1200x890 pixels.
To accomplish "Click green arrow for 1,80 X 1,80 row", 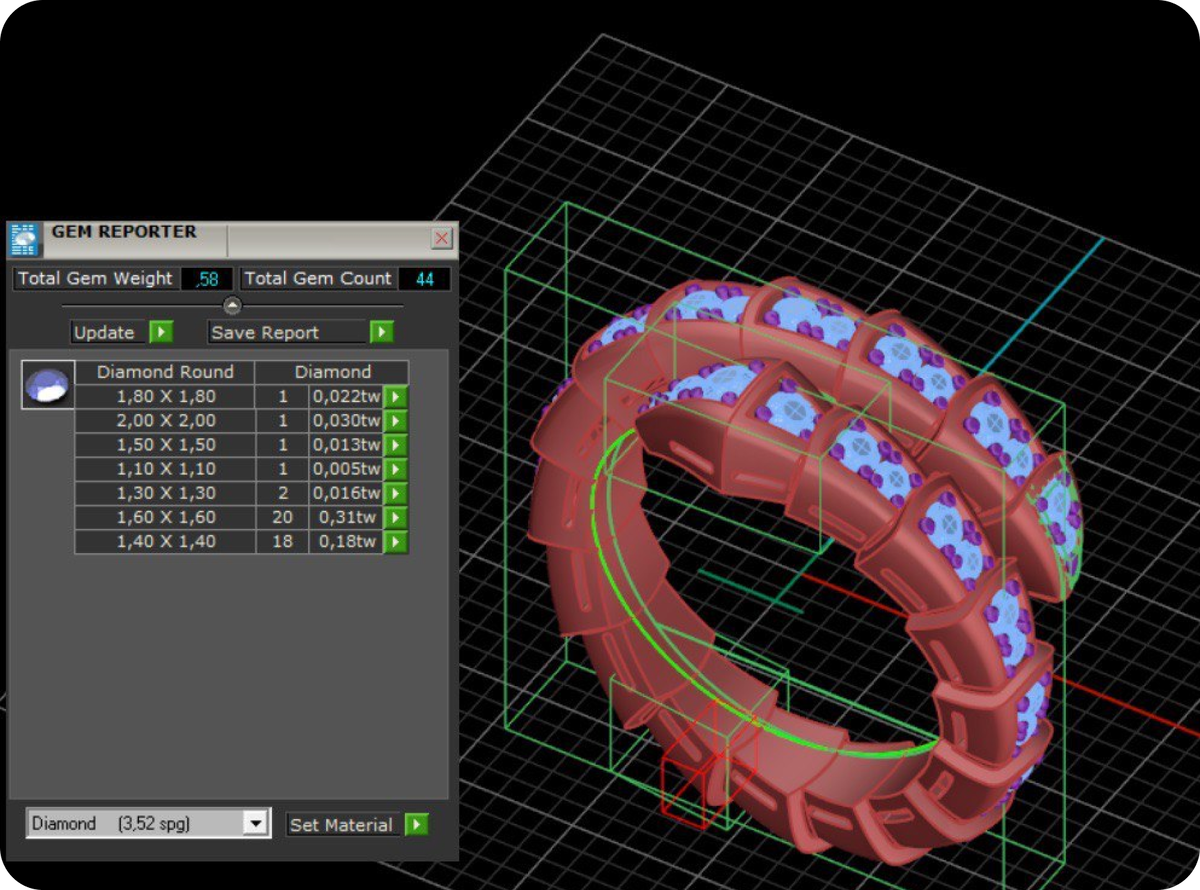I will point(396,396).
